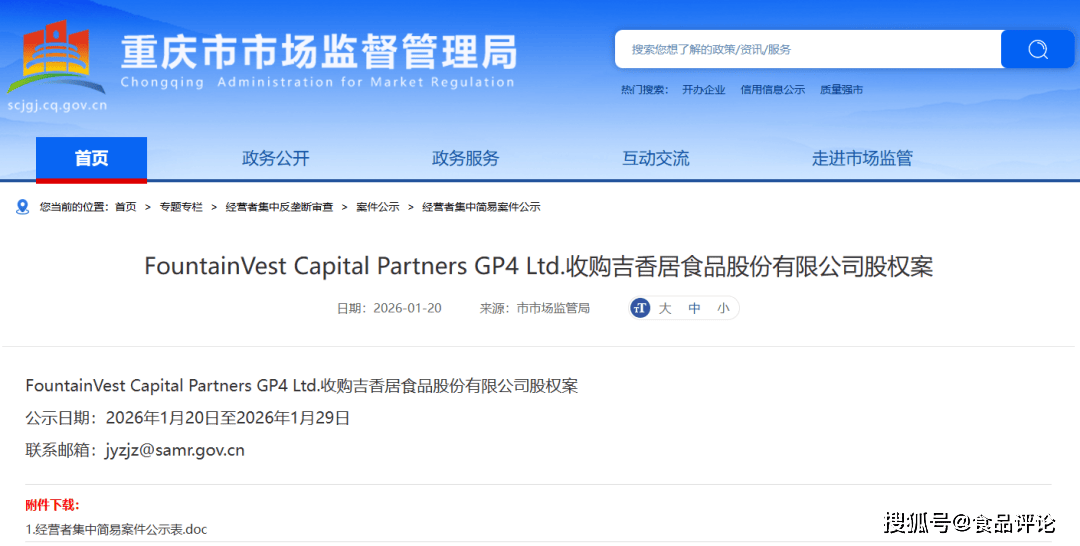Go to 经营者集中反垄断审查 breadcrumb link

click(279, 207)
